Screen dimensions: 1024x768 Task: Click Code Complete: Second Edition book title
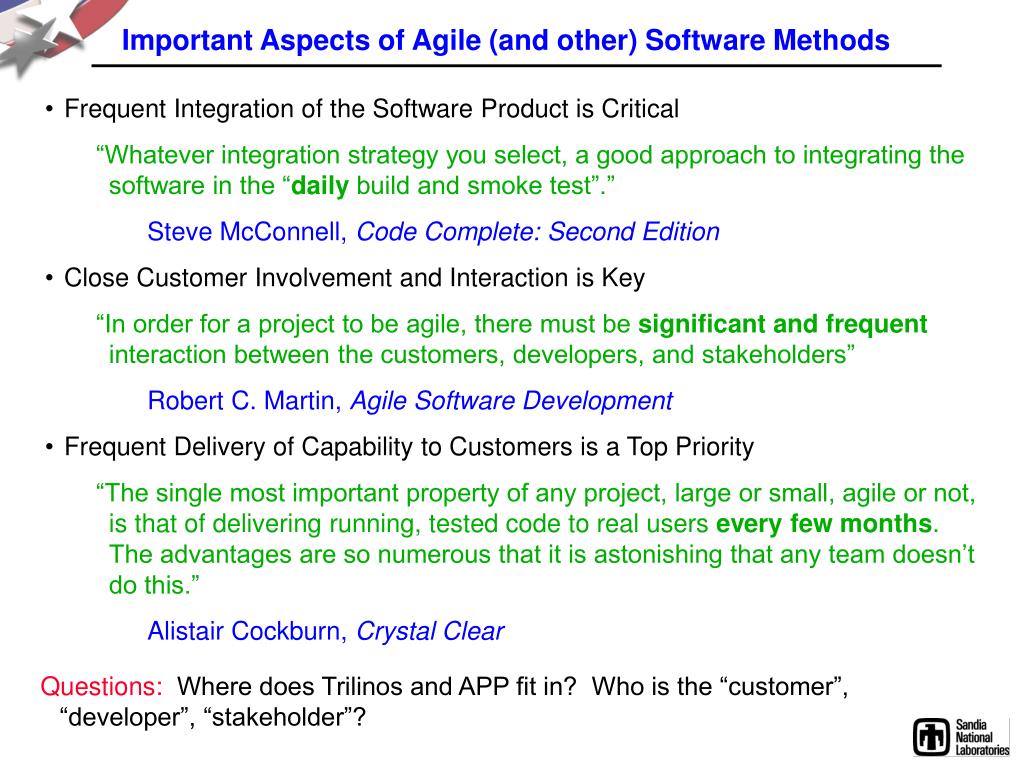(x=537, y=232)
